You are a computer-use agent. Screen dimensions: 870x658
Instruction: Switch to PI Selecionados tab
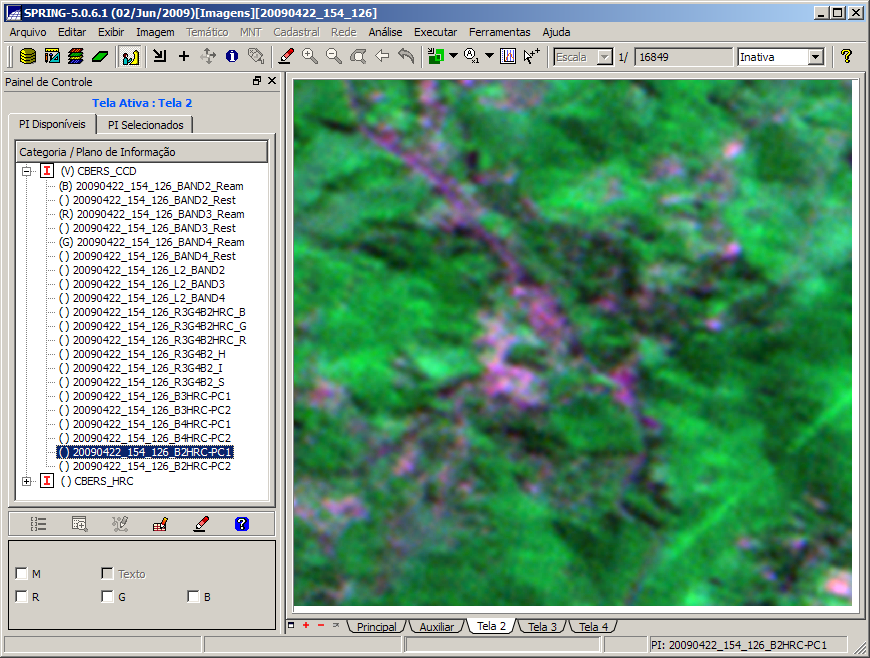145,125
